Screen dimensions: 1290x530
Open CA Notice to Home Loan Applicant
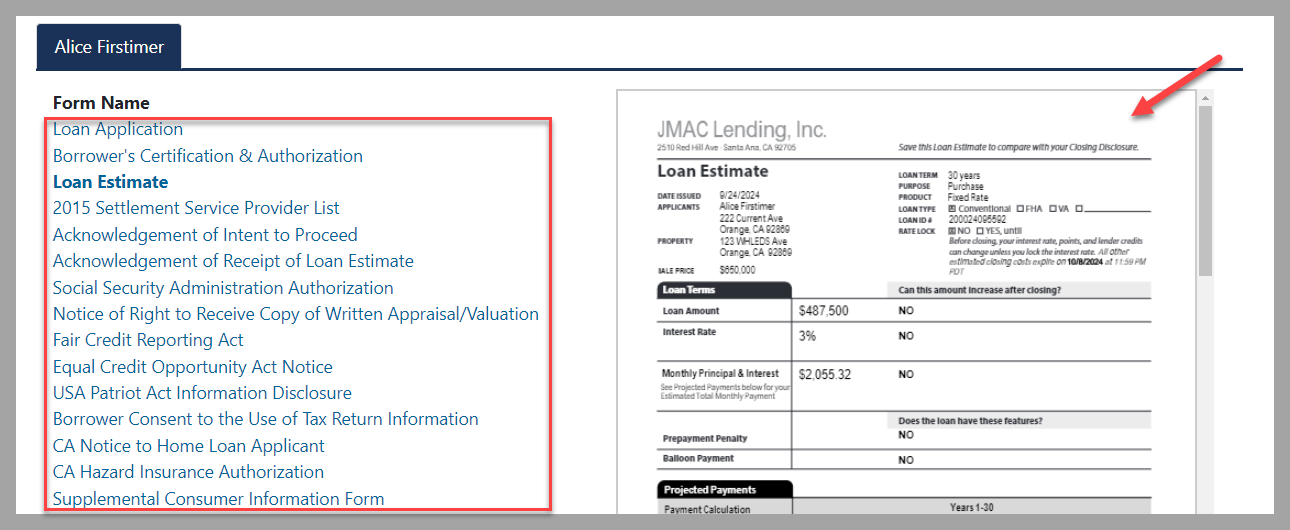[x=189, y=446]
